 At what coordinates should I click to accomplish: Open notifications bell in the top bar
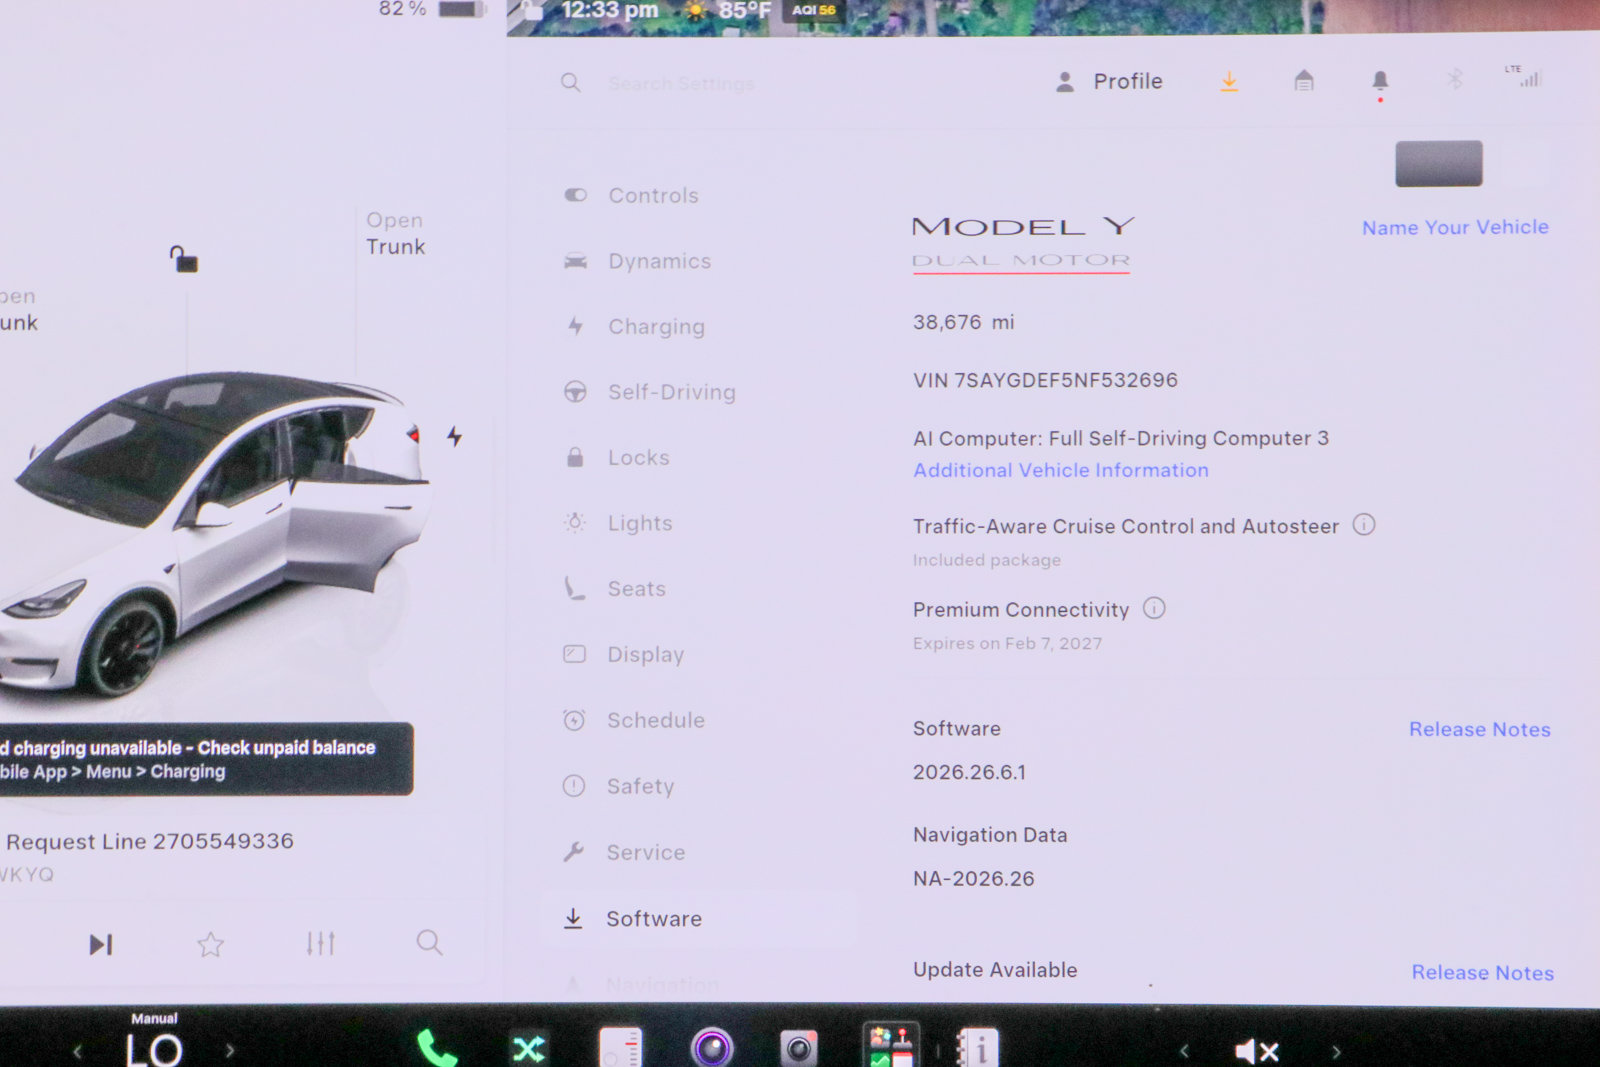(x=1380, y=82)
